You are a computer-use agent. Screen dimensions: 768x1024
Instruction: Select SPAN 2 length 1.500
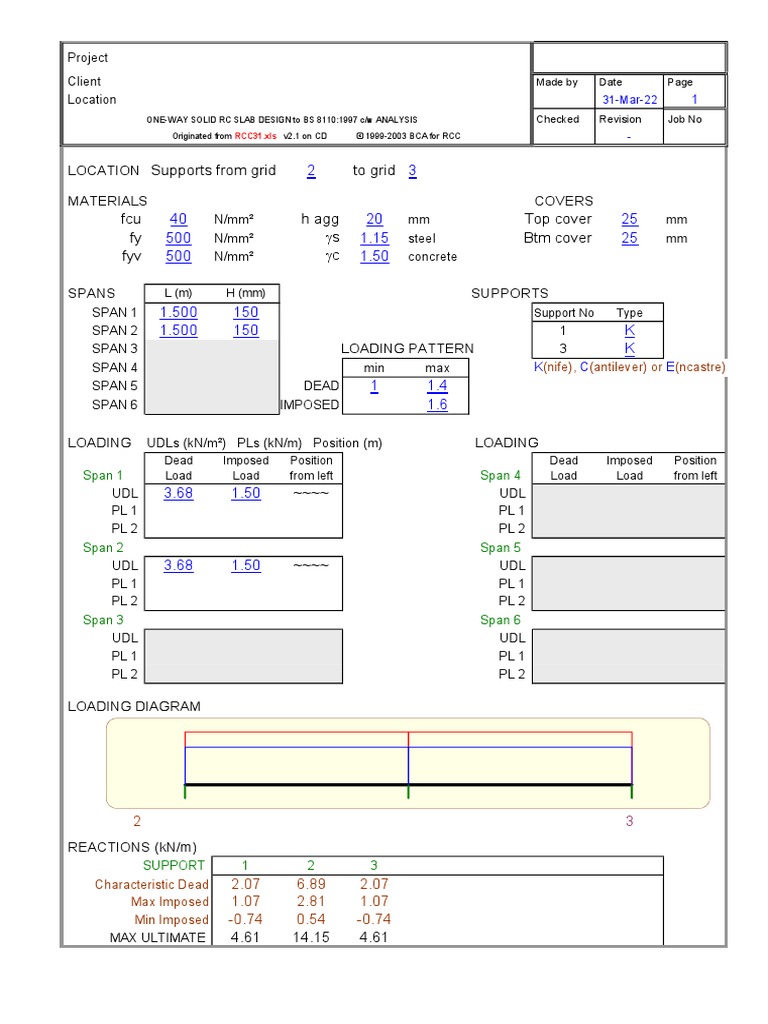pyautogui.click(x=178, y=330)
